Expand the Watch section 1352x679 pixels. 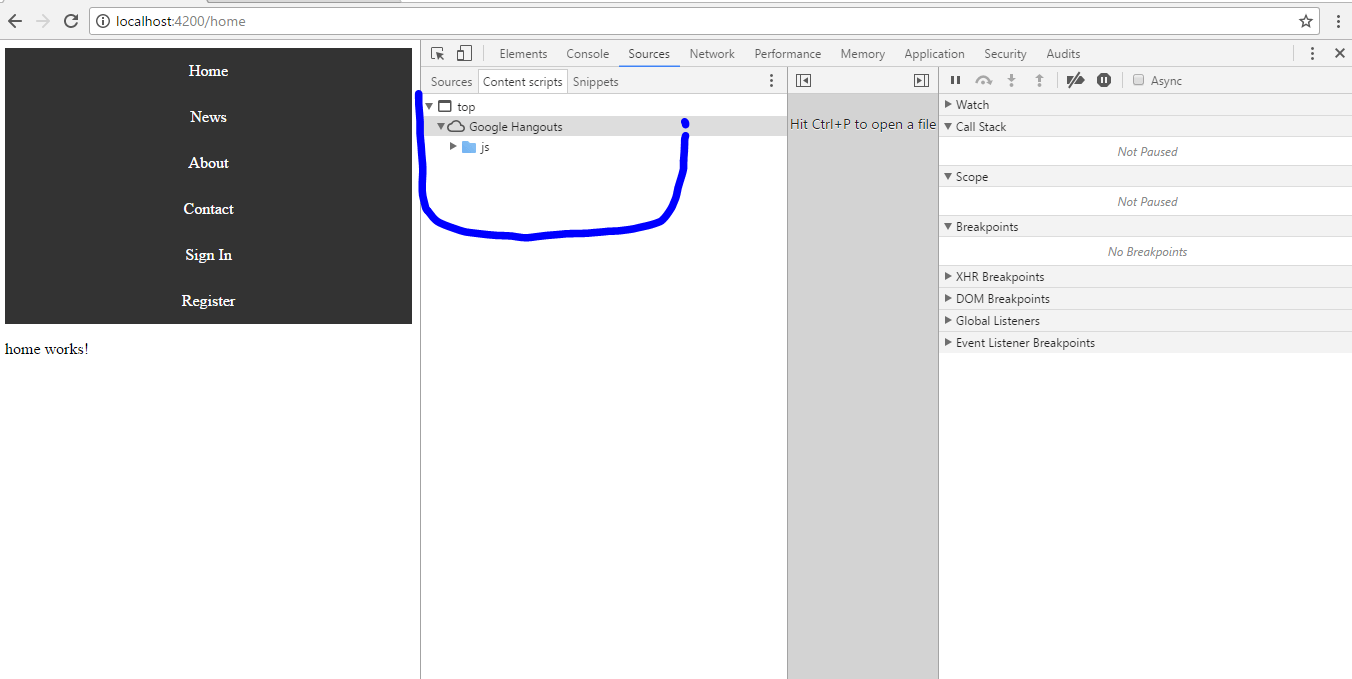pyautogui.click(x=949, y=105)
